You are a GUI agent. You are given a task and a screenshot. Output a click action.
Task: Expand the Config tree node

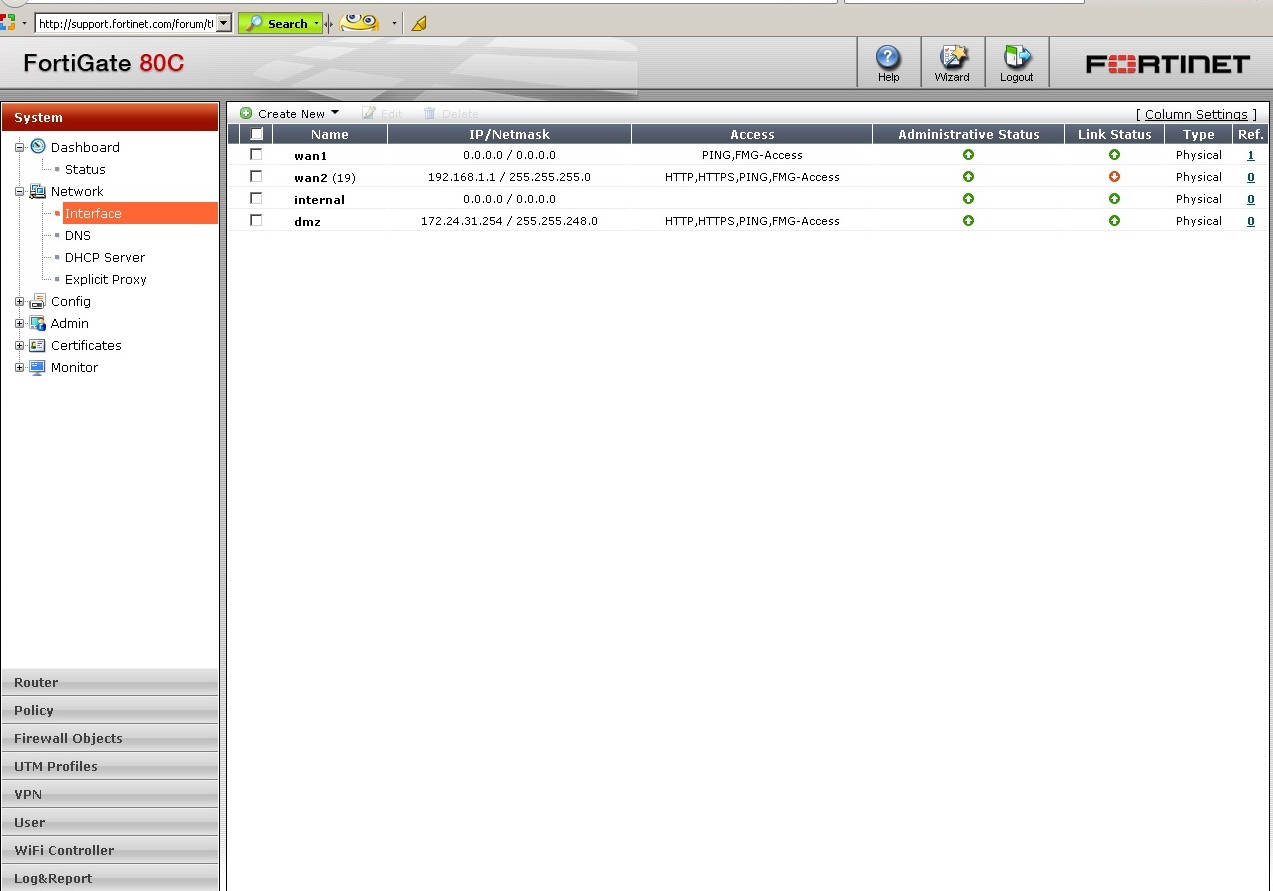tap(19, 301)
